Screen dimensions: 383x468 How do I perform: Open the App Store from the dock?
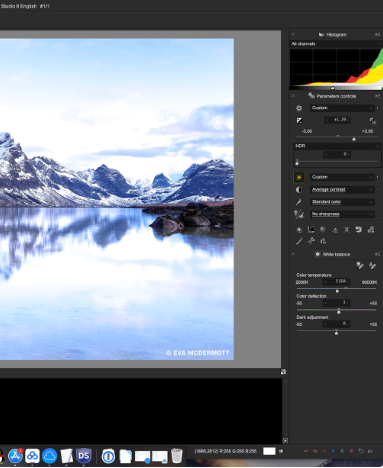[x=15, y=456]
